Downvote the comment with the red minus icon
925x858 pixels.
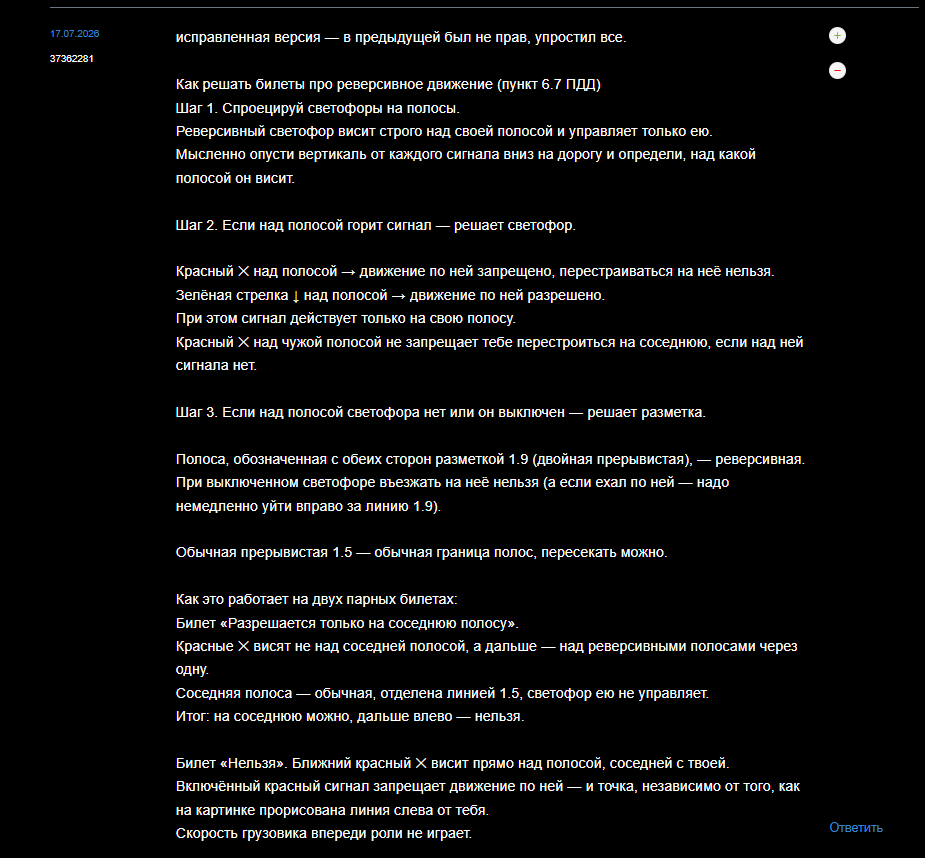[x=837, y=71]
